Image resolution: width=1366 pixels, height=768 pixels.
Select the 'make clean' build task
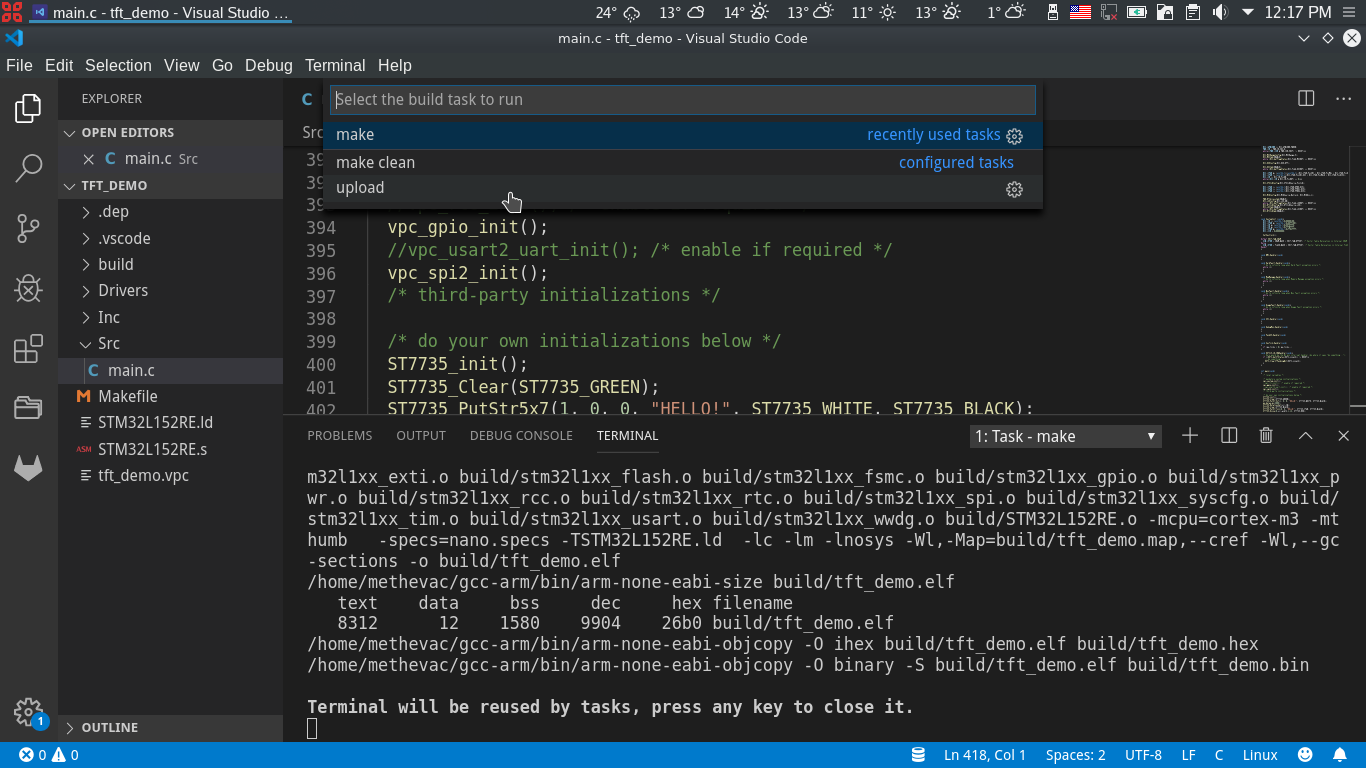click(x=375, y=162)
